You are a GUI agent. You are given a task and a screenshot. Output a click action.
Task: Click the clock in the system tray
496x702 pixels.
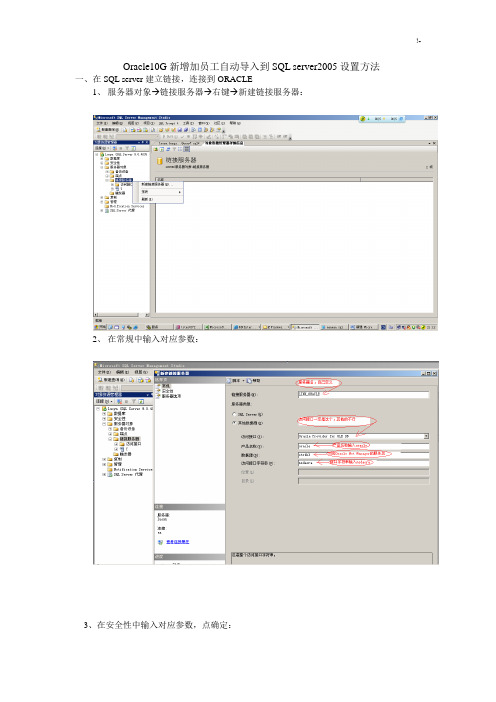tap(431, 327)
